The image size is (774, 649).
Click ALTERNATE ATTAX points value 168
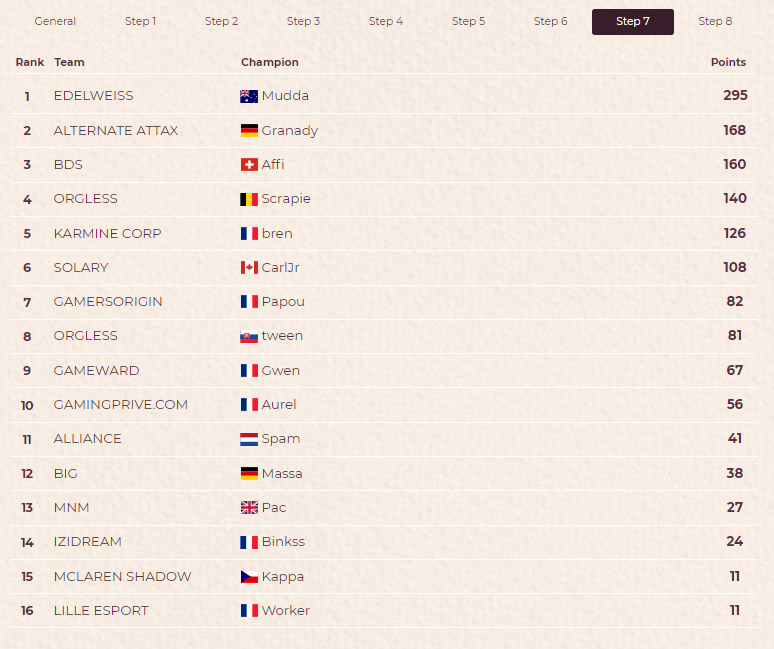(735, 130)
